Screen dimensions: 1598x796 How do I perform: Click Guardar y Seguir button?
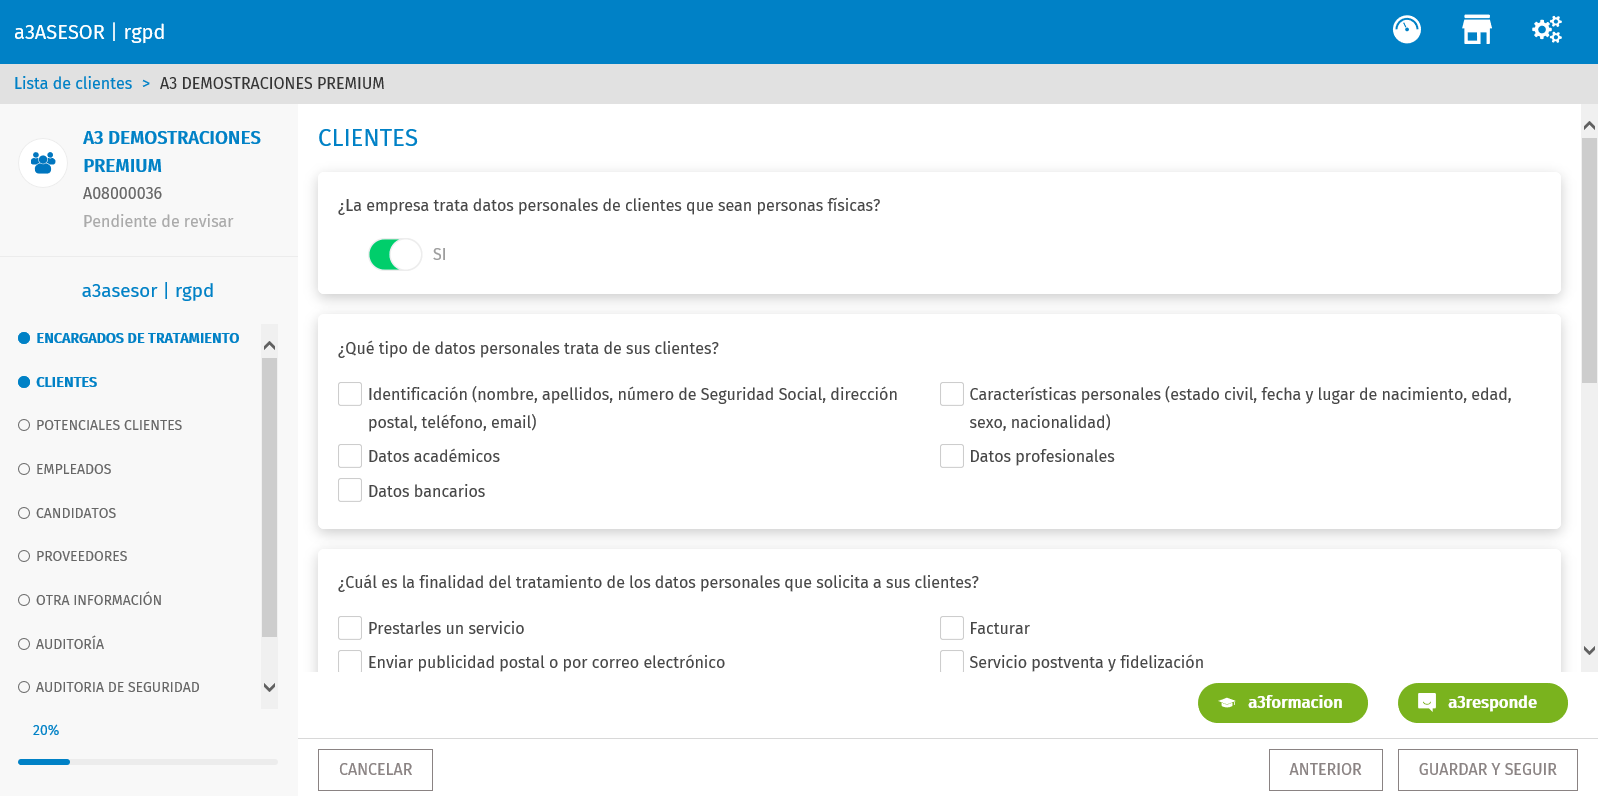1487,769
